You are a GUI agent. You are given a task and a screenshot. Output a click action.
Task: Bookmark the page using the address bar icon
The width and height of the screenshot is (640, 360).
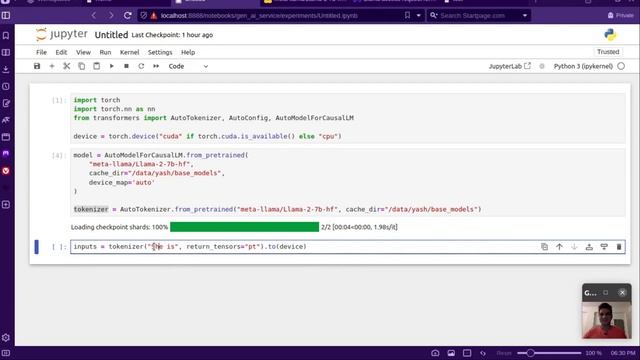click(407, 16)
